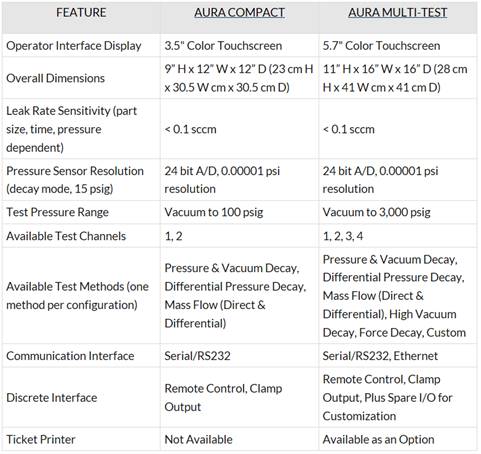This screenshot has height=454, width=481.
Task: Click the Ticket Printer label
Action: [x=41, y=439]
